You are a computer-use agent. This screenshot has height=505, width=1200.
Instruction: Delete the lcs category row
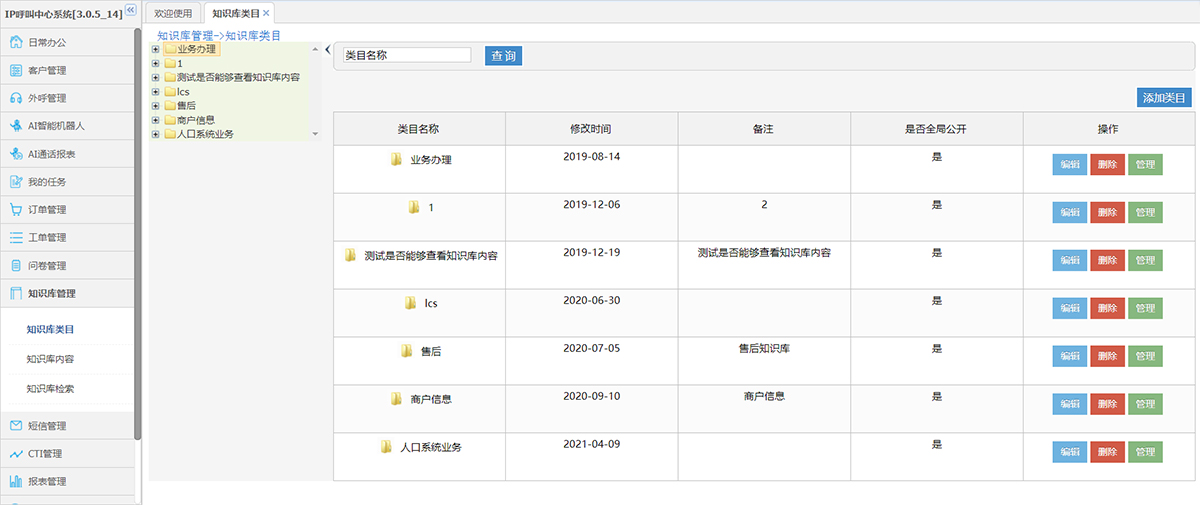coord(1107,308)
